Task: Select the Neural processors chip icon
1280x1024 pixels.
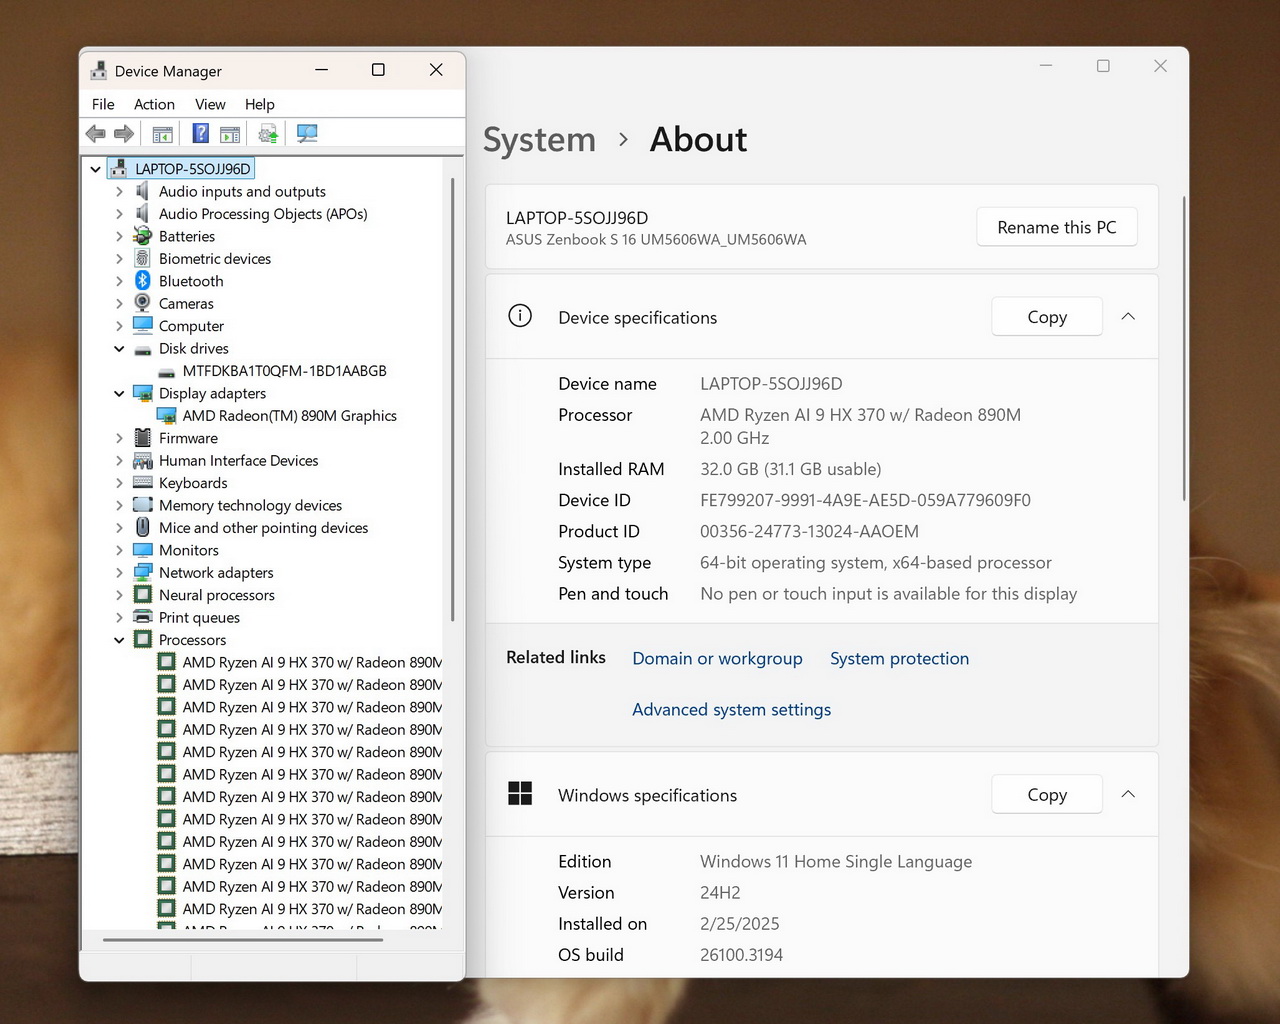Action: pyautogui.click(x=143, y=595)
